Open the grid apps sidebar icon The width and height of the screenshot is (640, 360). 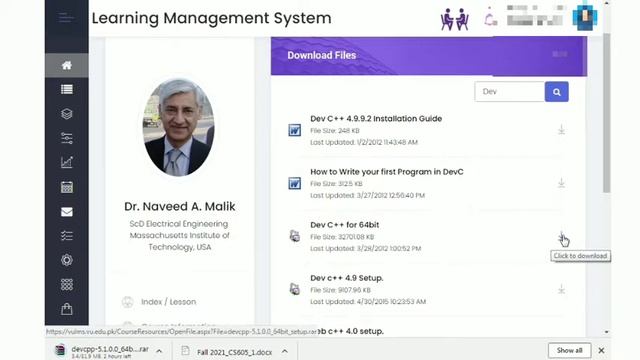[x=67, y=284]
